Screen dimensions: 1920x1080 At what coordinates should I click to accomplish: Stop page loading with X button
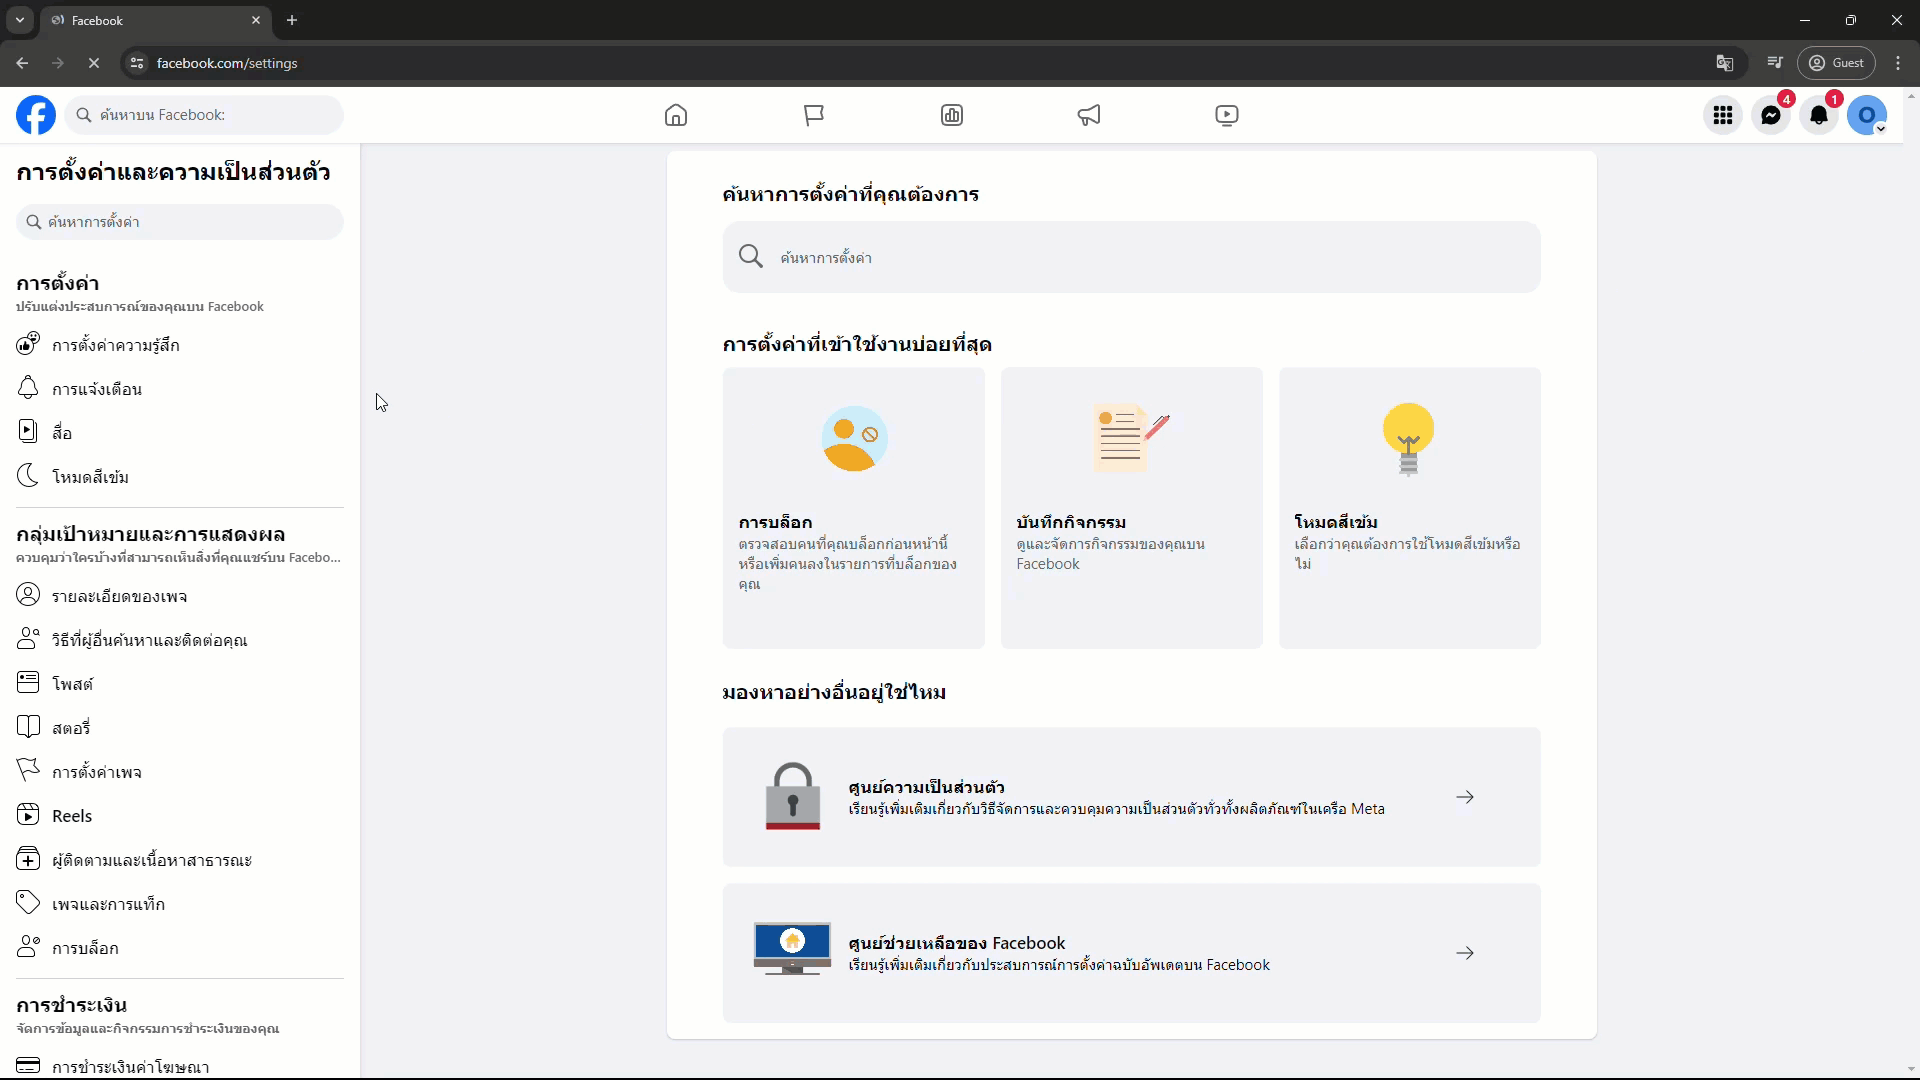point(94,63)
